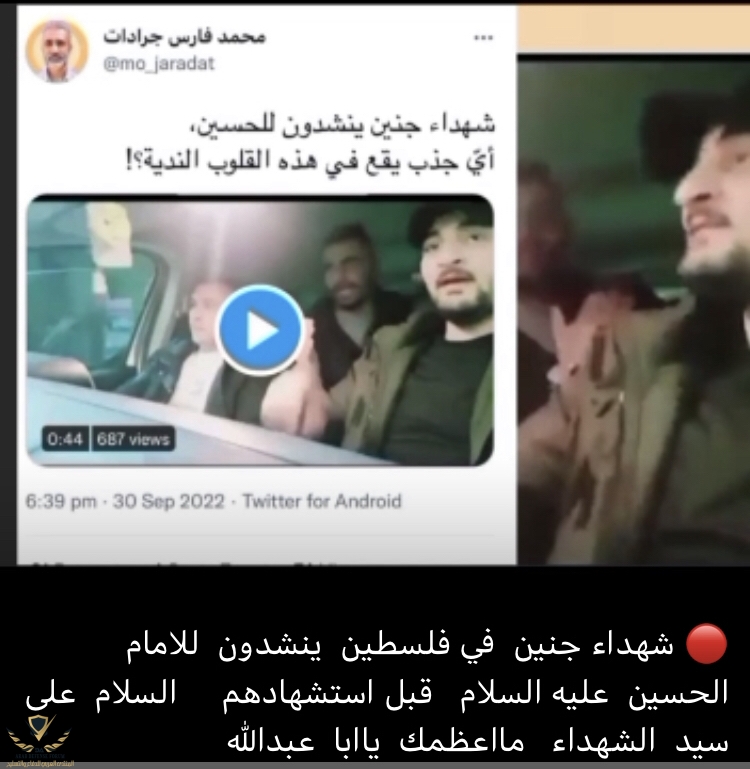The width and height of the screenshot is (750, 769).
Task: Select the tweet line أيّ جذب يقع في هذه القلوب الندية
Action: tap(310, 160)
